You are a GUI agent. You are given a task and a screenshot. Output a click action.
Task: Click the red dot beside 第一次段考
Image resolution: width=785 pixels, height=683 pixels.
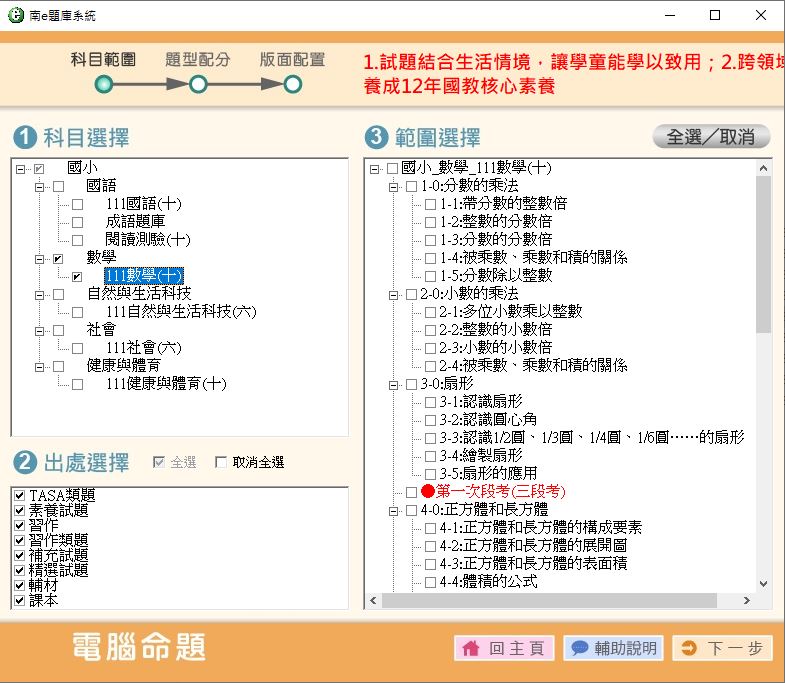(x=428, y=491)
